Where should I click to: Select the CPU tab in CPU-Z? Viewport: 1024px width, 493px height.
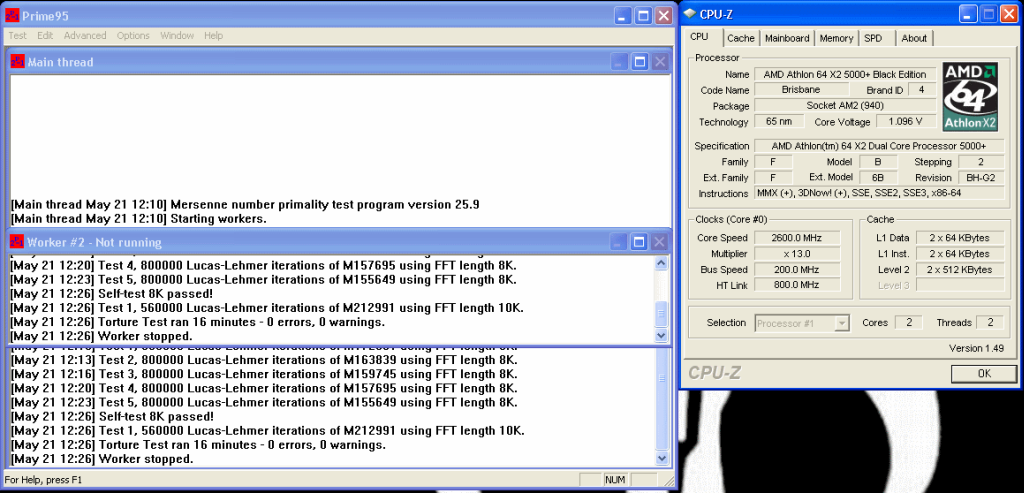tap(699, 37)
